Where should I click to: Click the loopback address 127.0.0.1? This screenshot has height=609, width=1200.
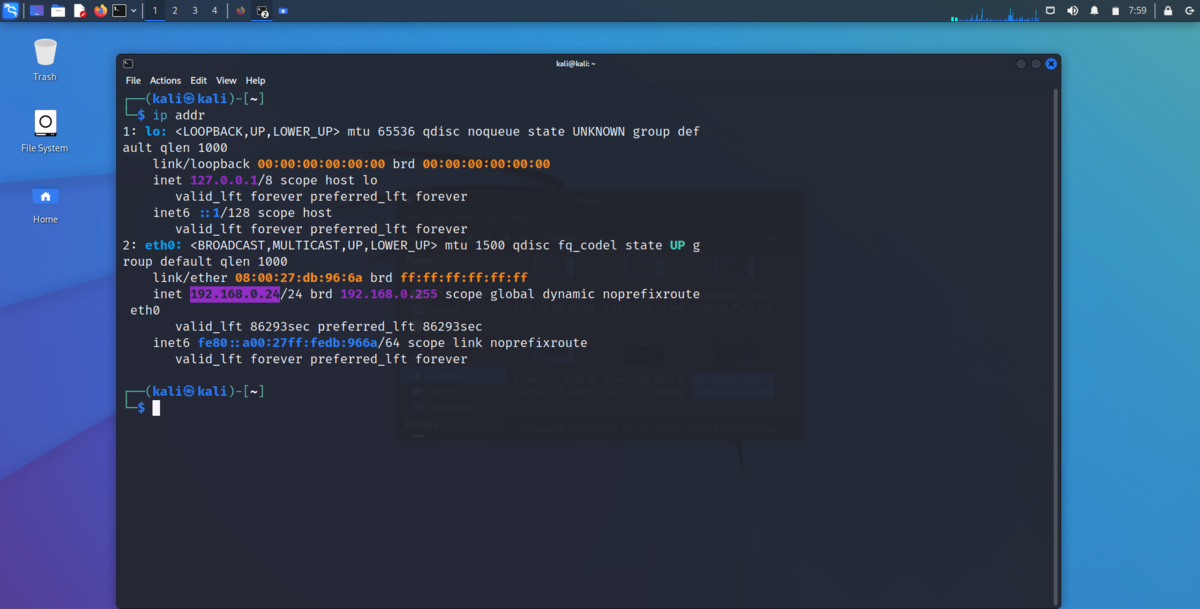click(x=224, y=181)
